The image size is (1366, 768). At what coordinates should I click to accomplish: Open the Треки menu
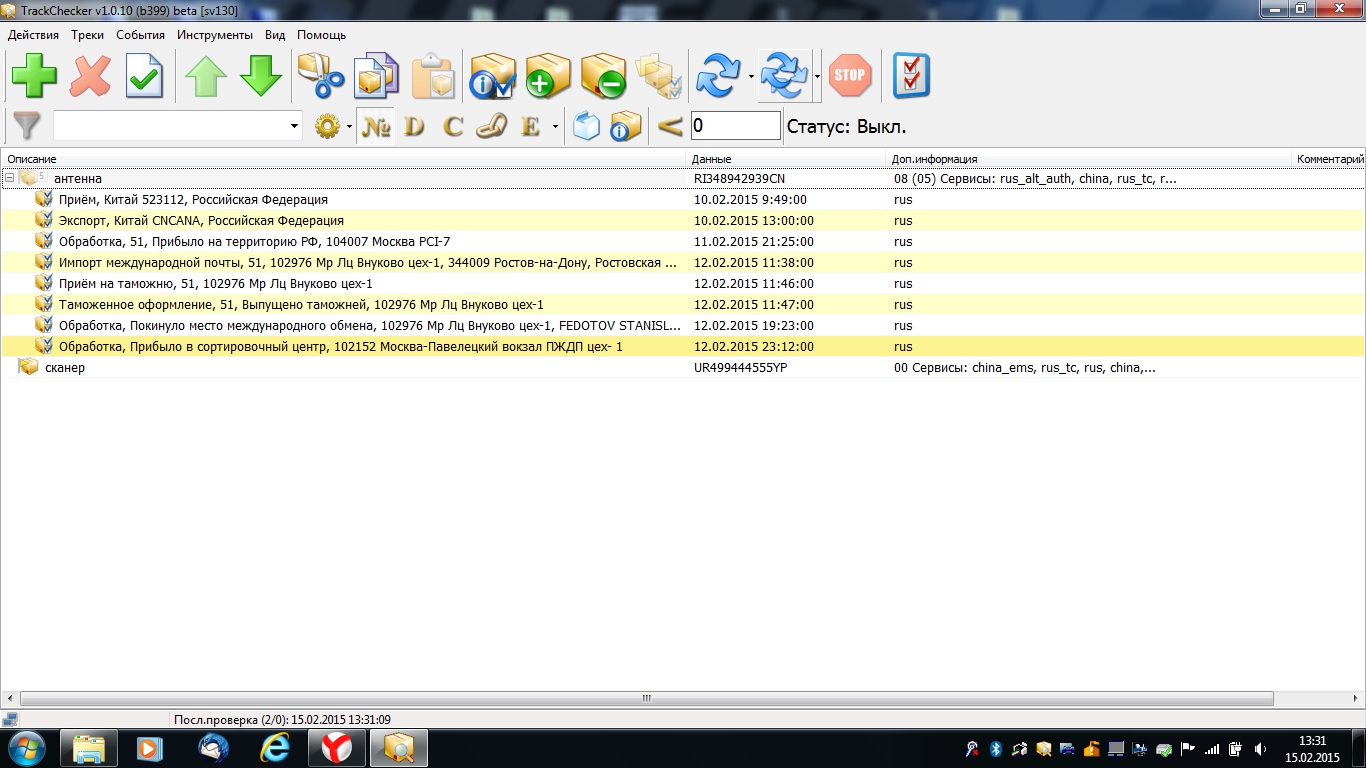click(87, 35)
